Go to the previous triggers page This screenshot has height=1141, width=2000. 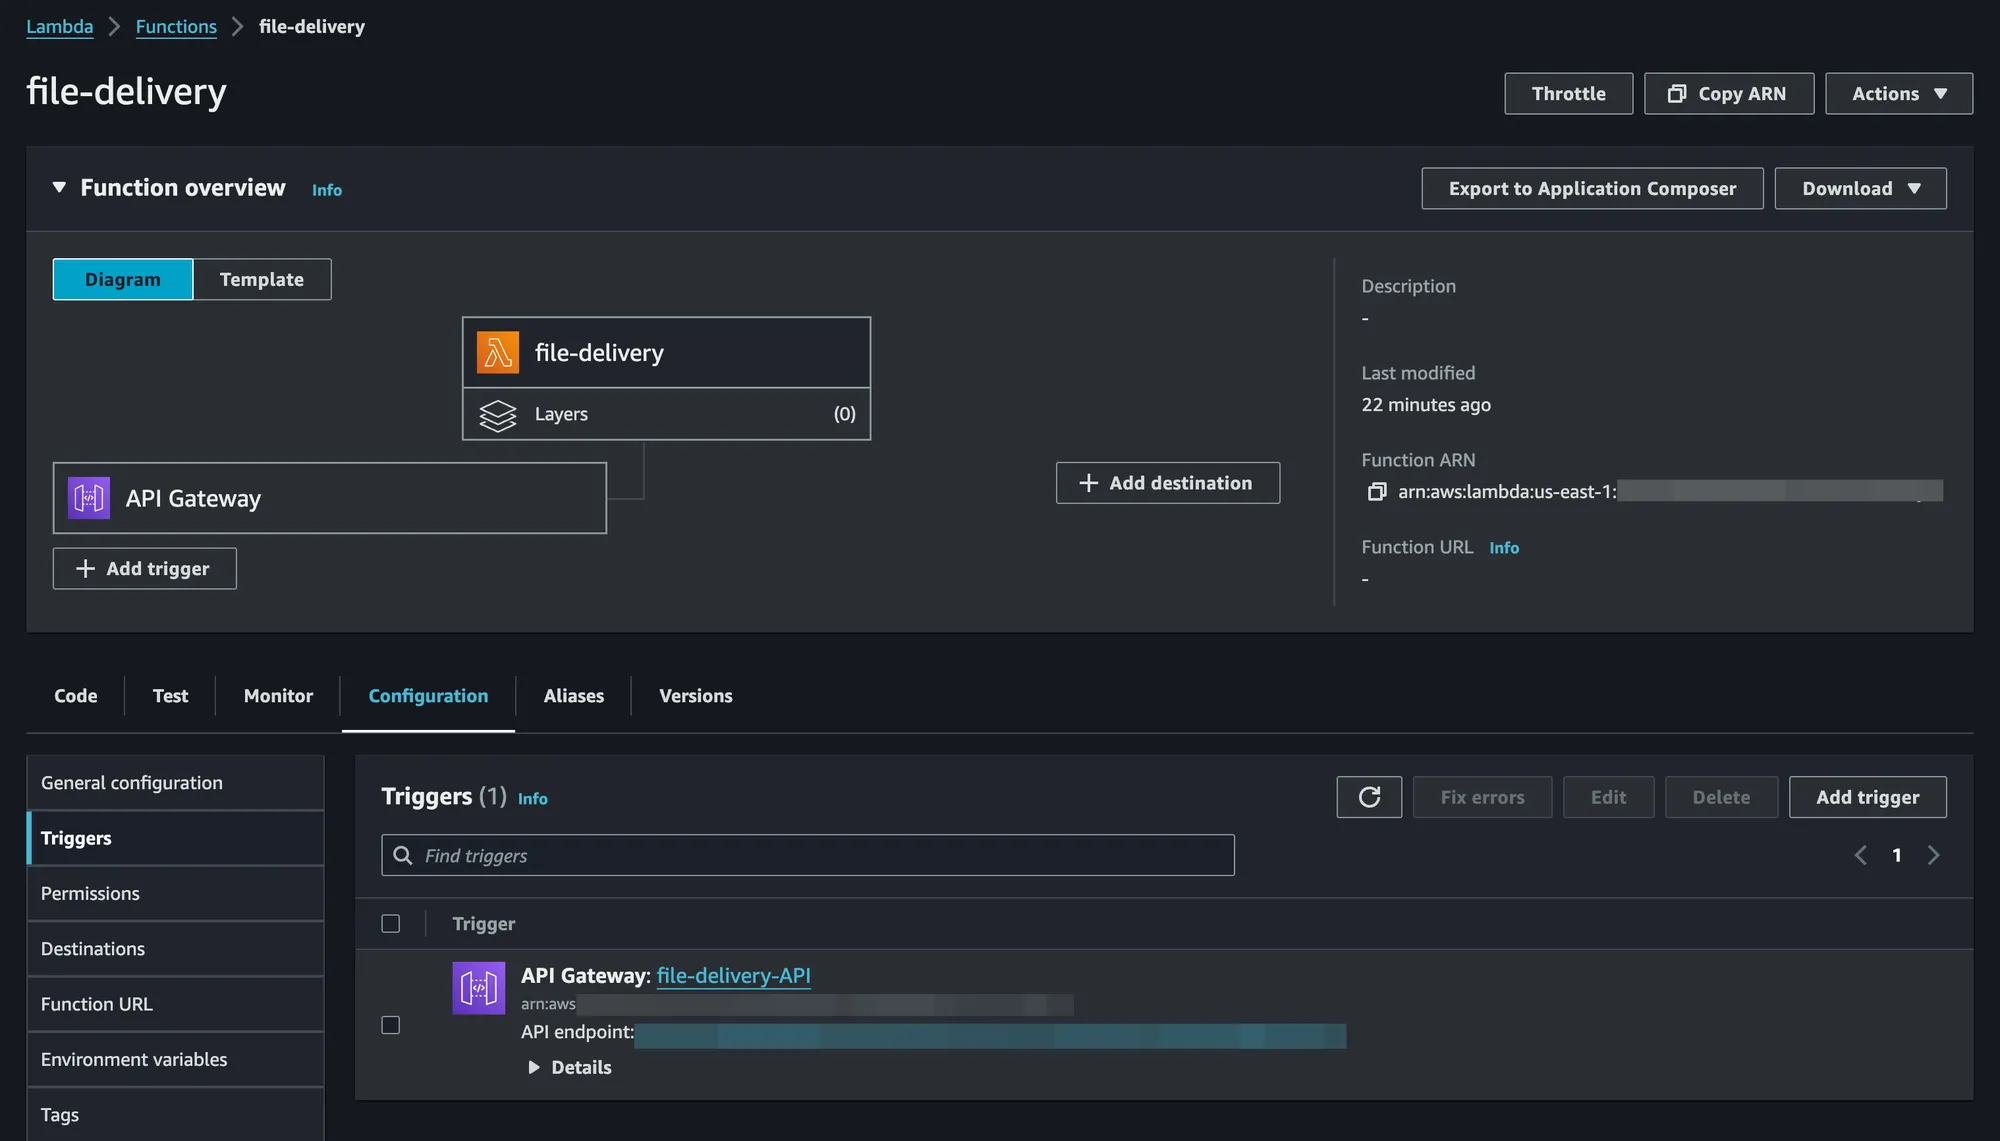tap(1860, 855)
